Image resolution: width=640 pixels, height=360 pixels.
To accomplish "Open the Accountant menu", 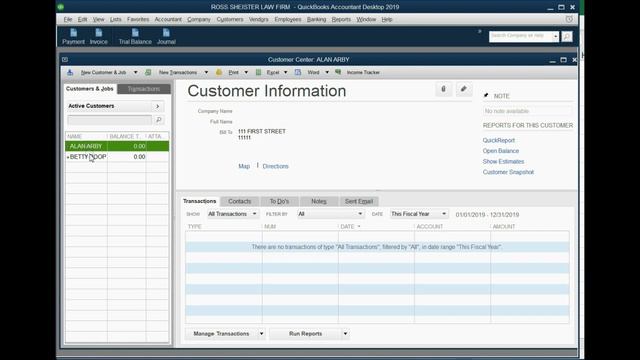I will coord(168,19).
